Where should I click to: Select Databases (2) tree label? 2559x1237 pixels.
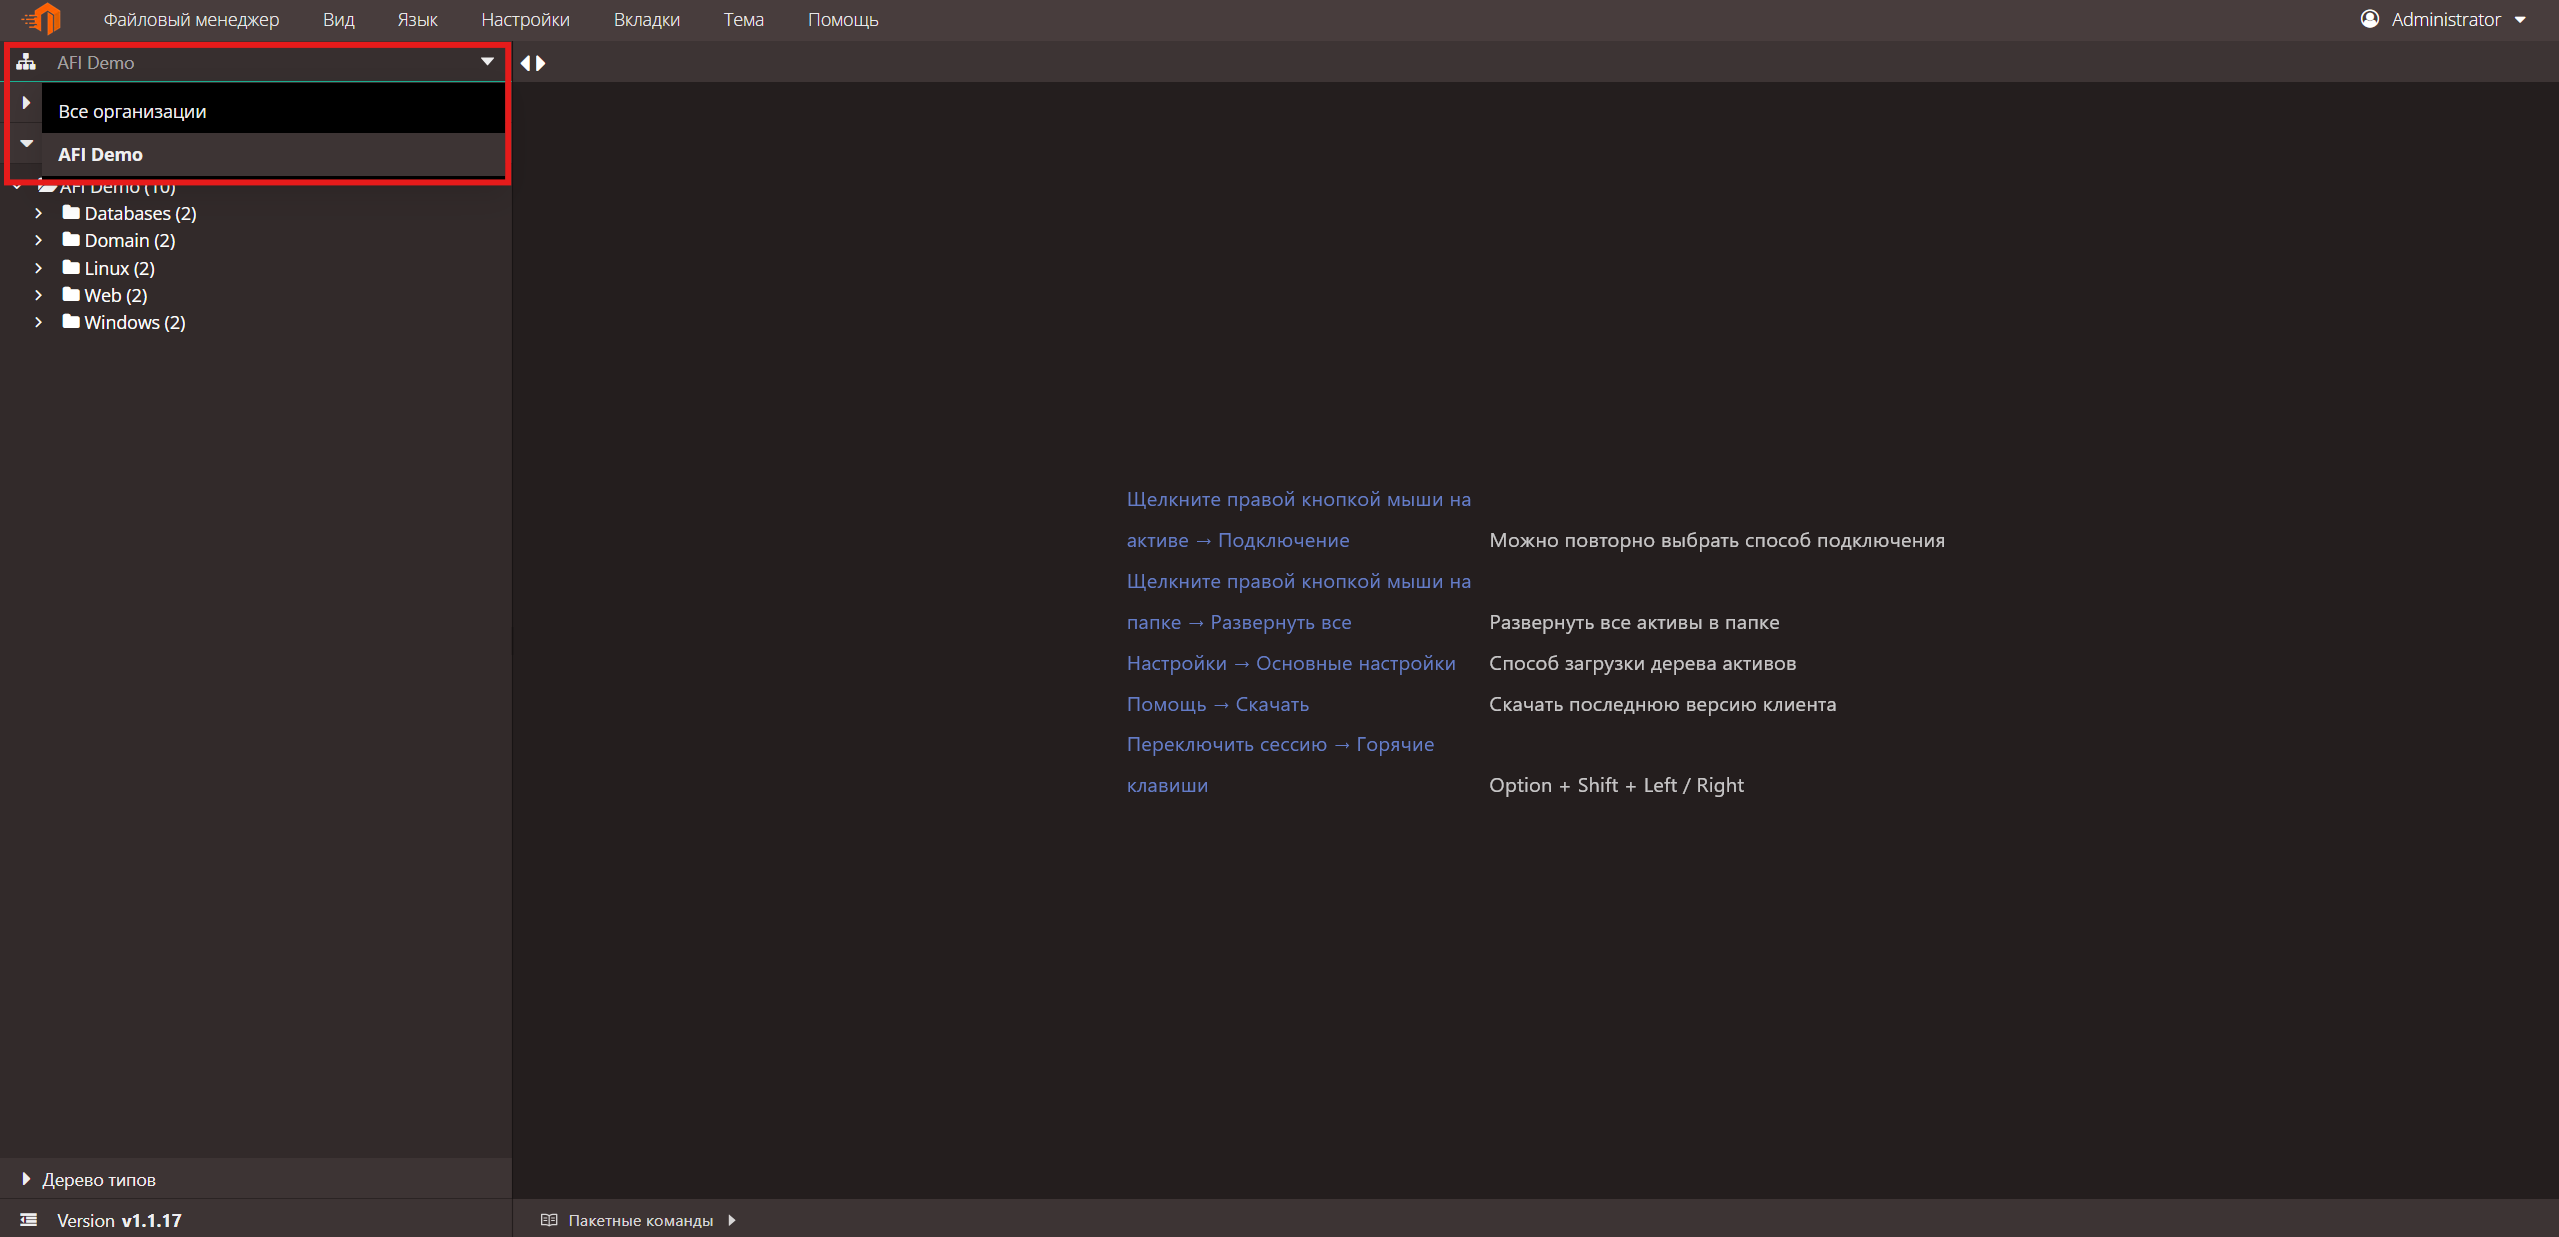140,213
